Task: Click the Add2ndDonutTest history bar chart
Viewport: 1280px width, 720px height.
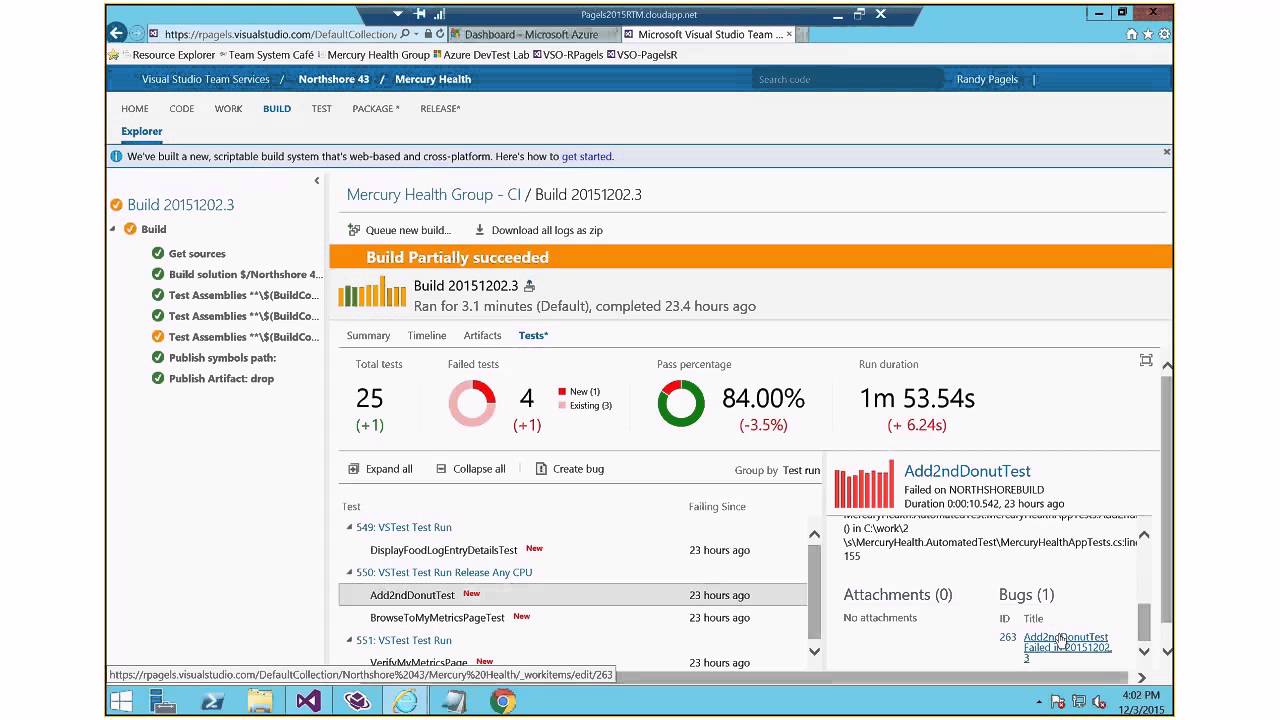Action: click(x=864, y=484)
